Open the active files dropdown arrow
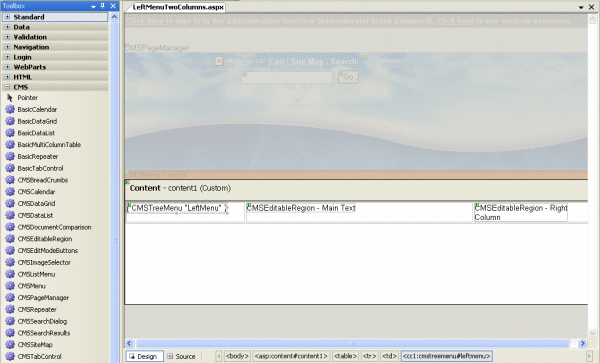This screenshot has width=600, height=363. (x=581, y=7)
